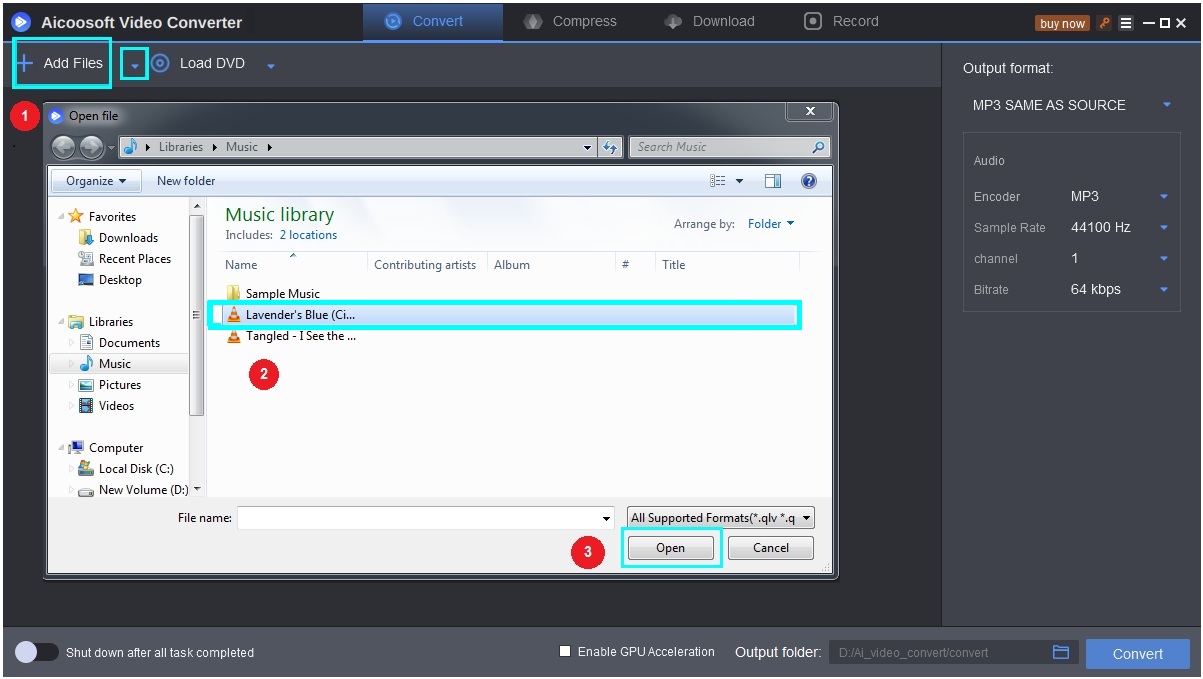Click Forward arrow in Open file dialog
1203x679 pixels.
(x=92, y=147)
